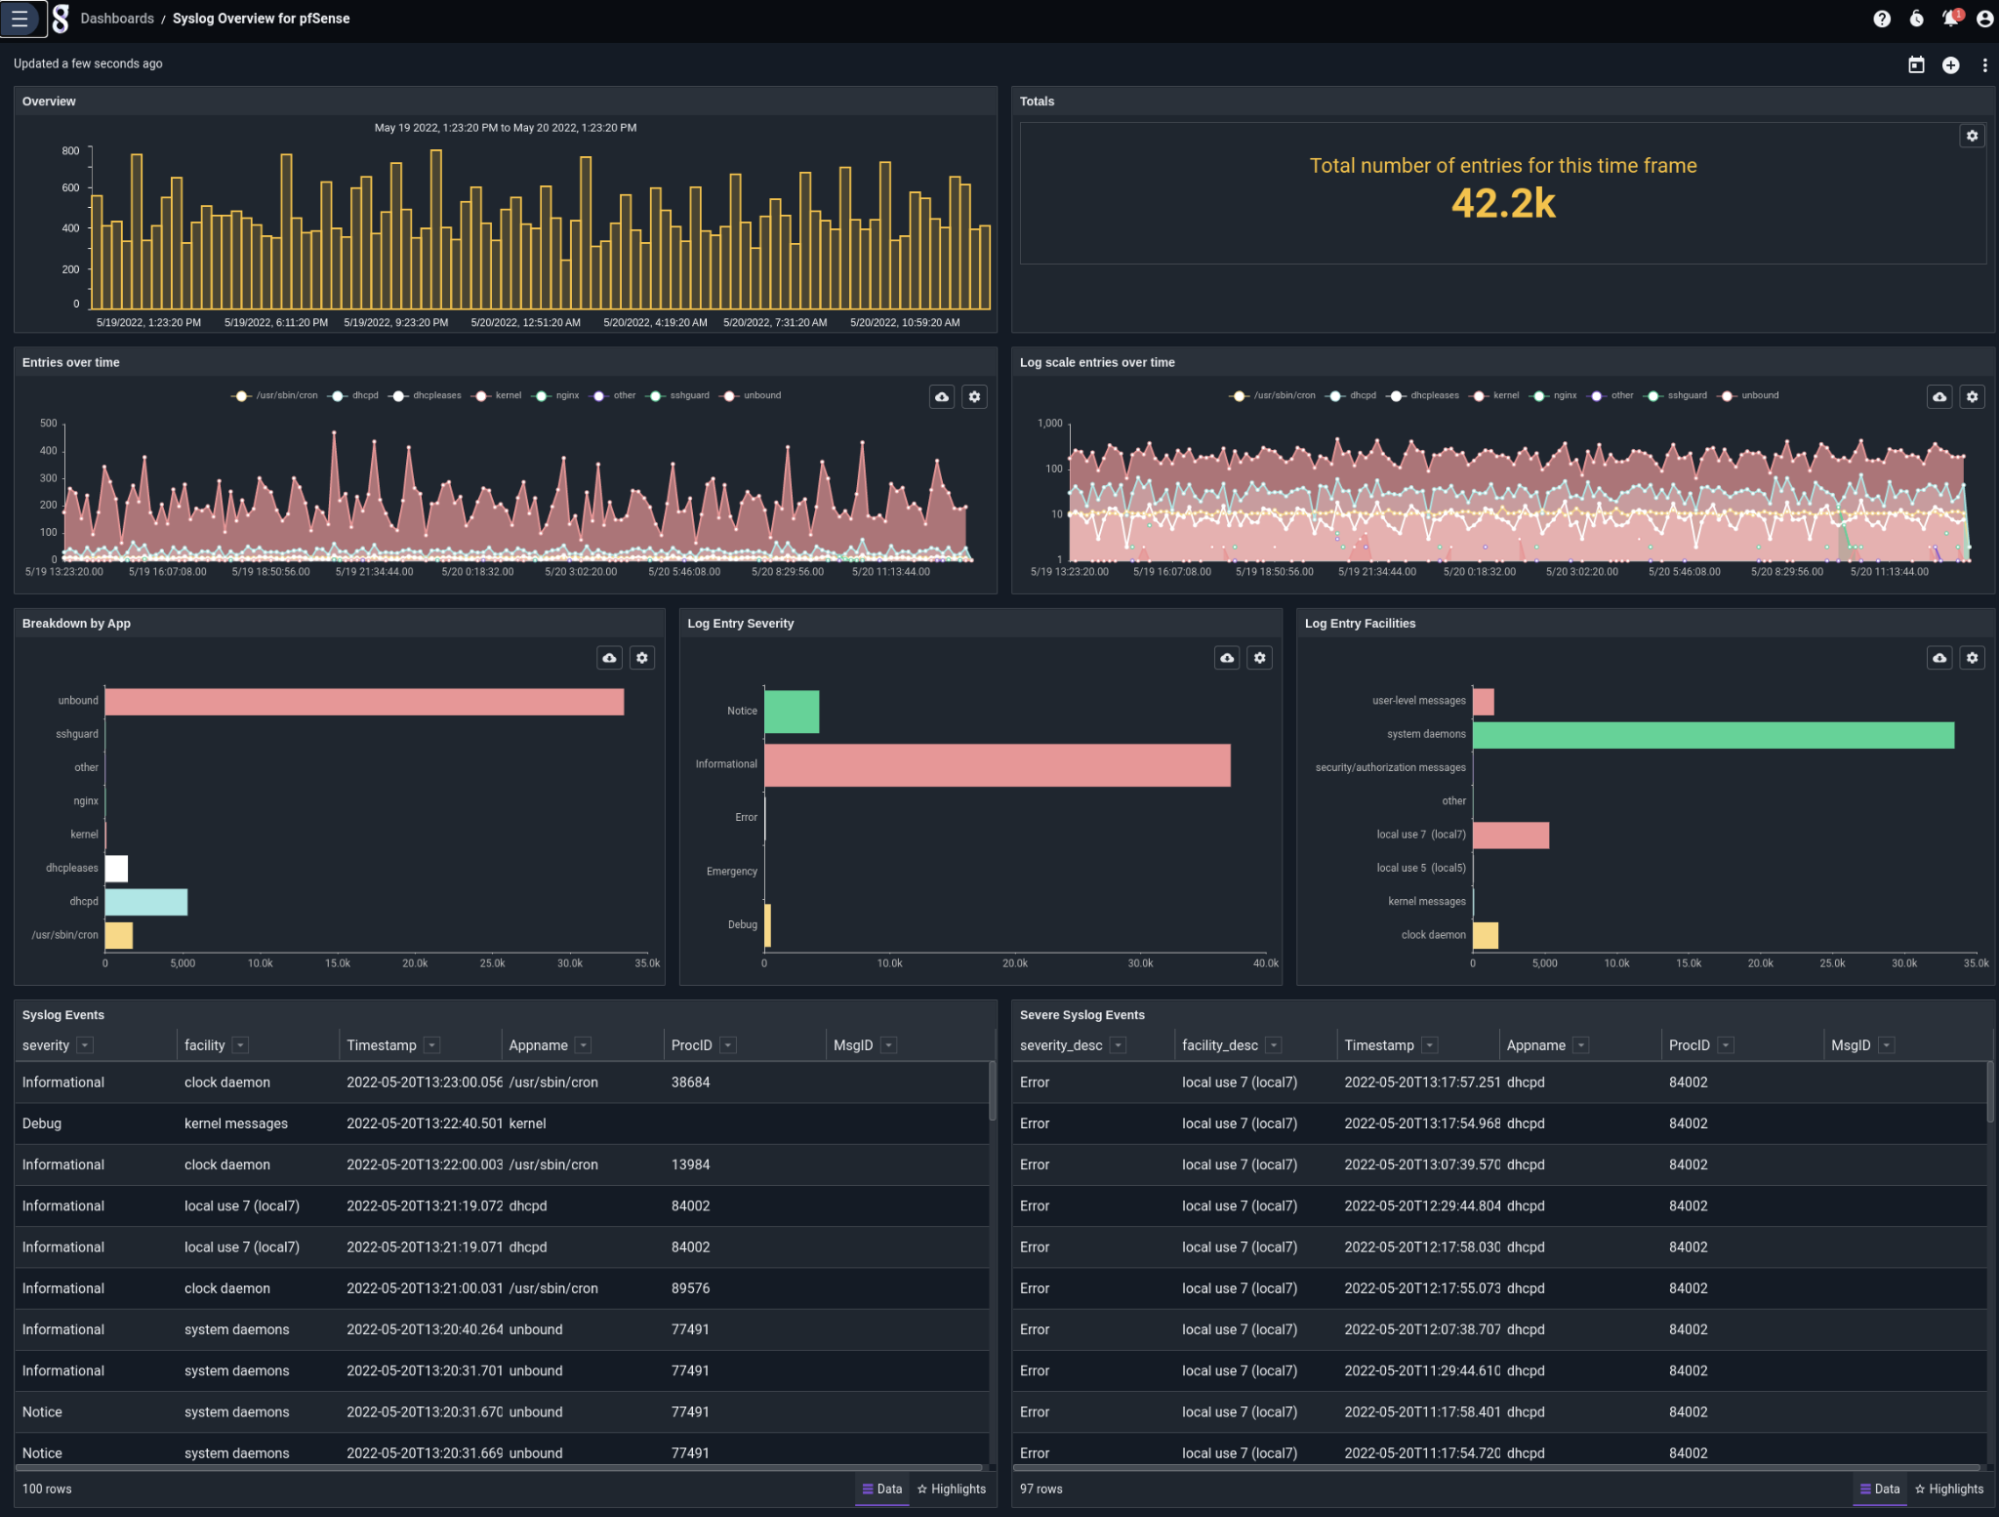The image size is (1999, 1517).
Task: Download the Log scale entries chart
Action: pos(1939,397)
